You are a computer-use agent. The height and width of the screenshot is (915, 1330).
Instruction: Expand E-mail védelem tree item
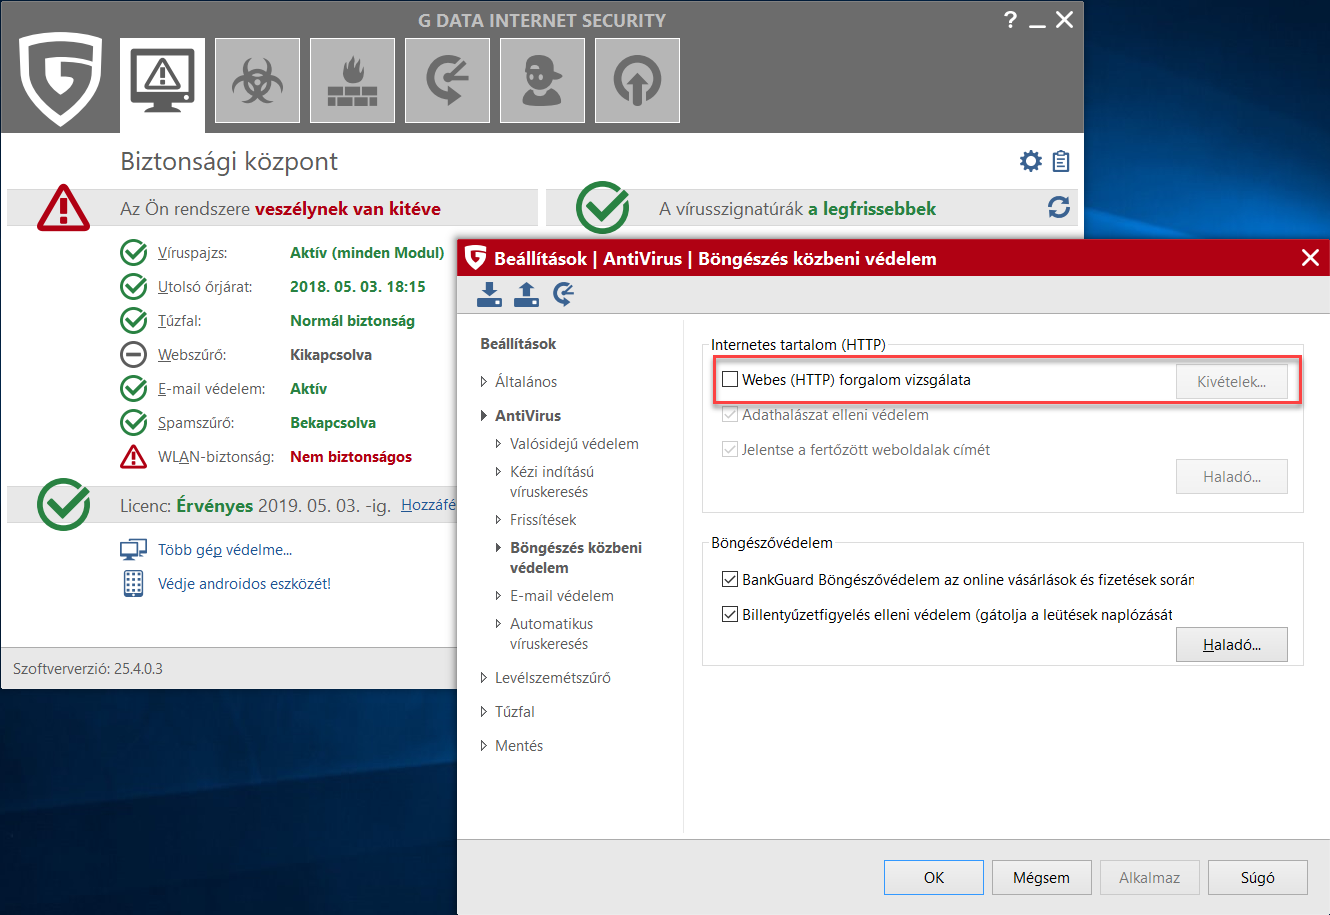click(x=499, y=596)
